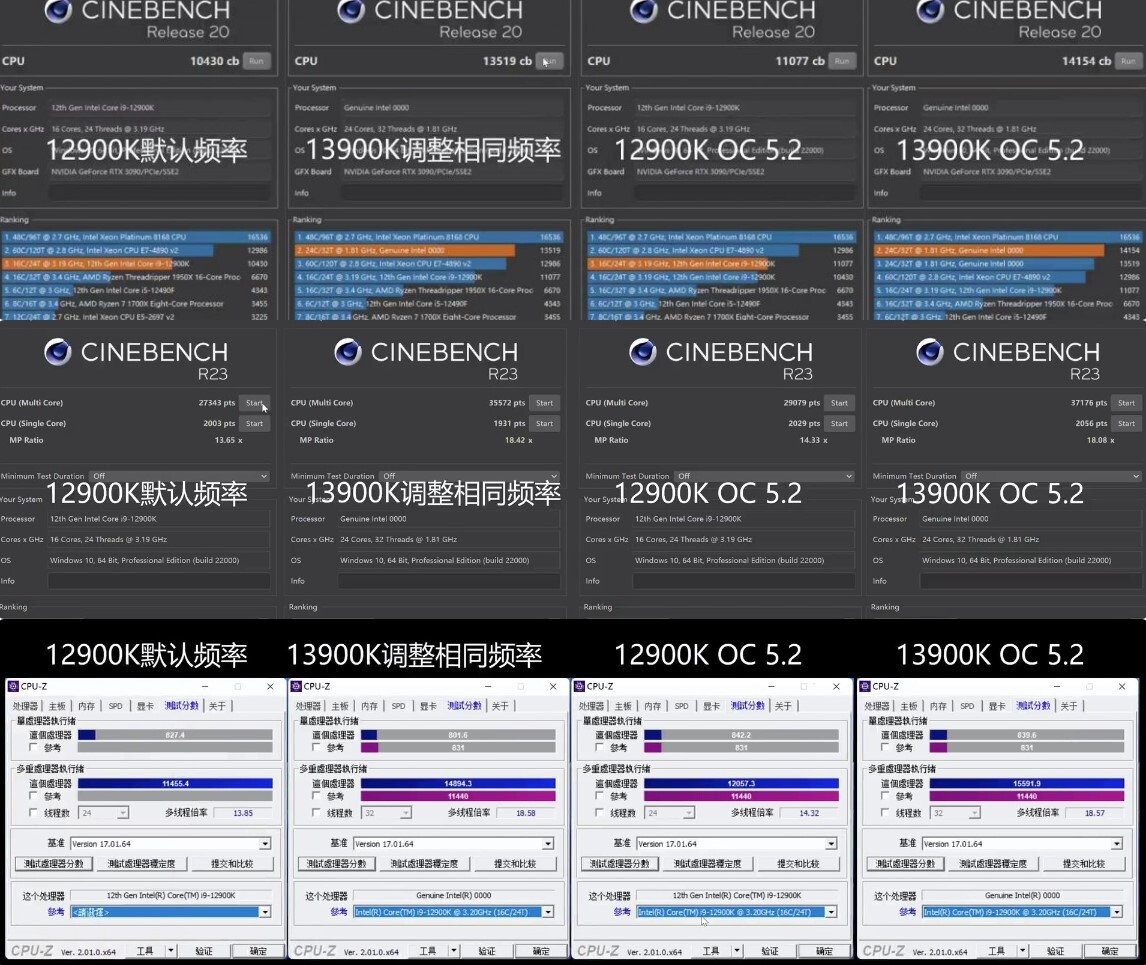Start the Multi Core test showing 37176 pts
Image resolution: width=1146 pixels, height=965 pixels.
pos(1126,403)
